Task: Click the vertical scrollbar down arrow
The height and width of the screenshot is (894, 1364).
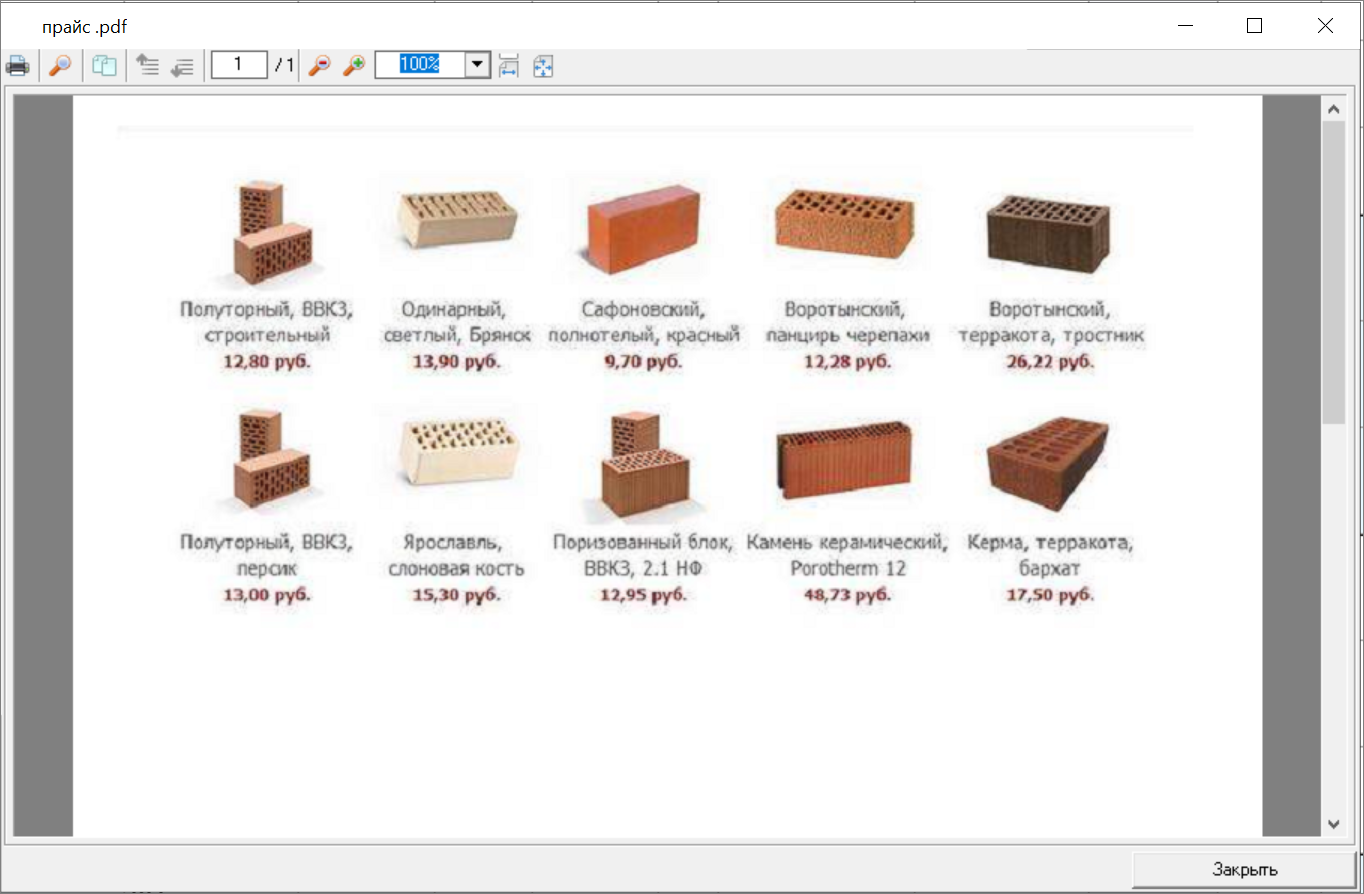Action: tap(1333, 823)
